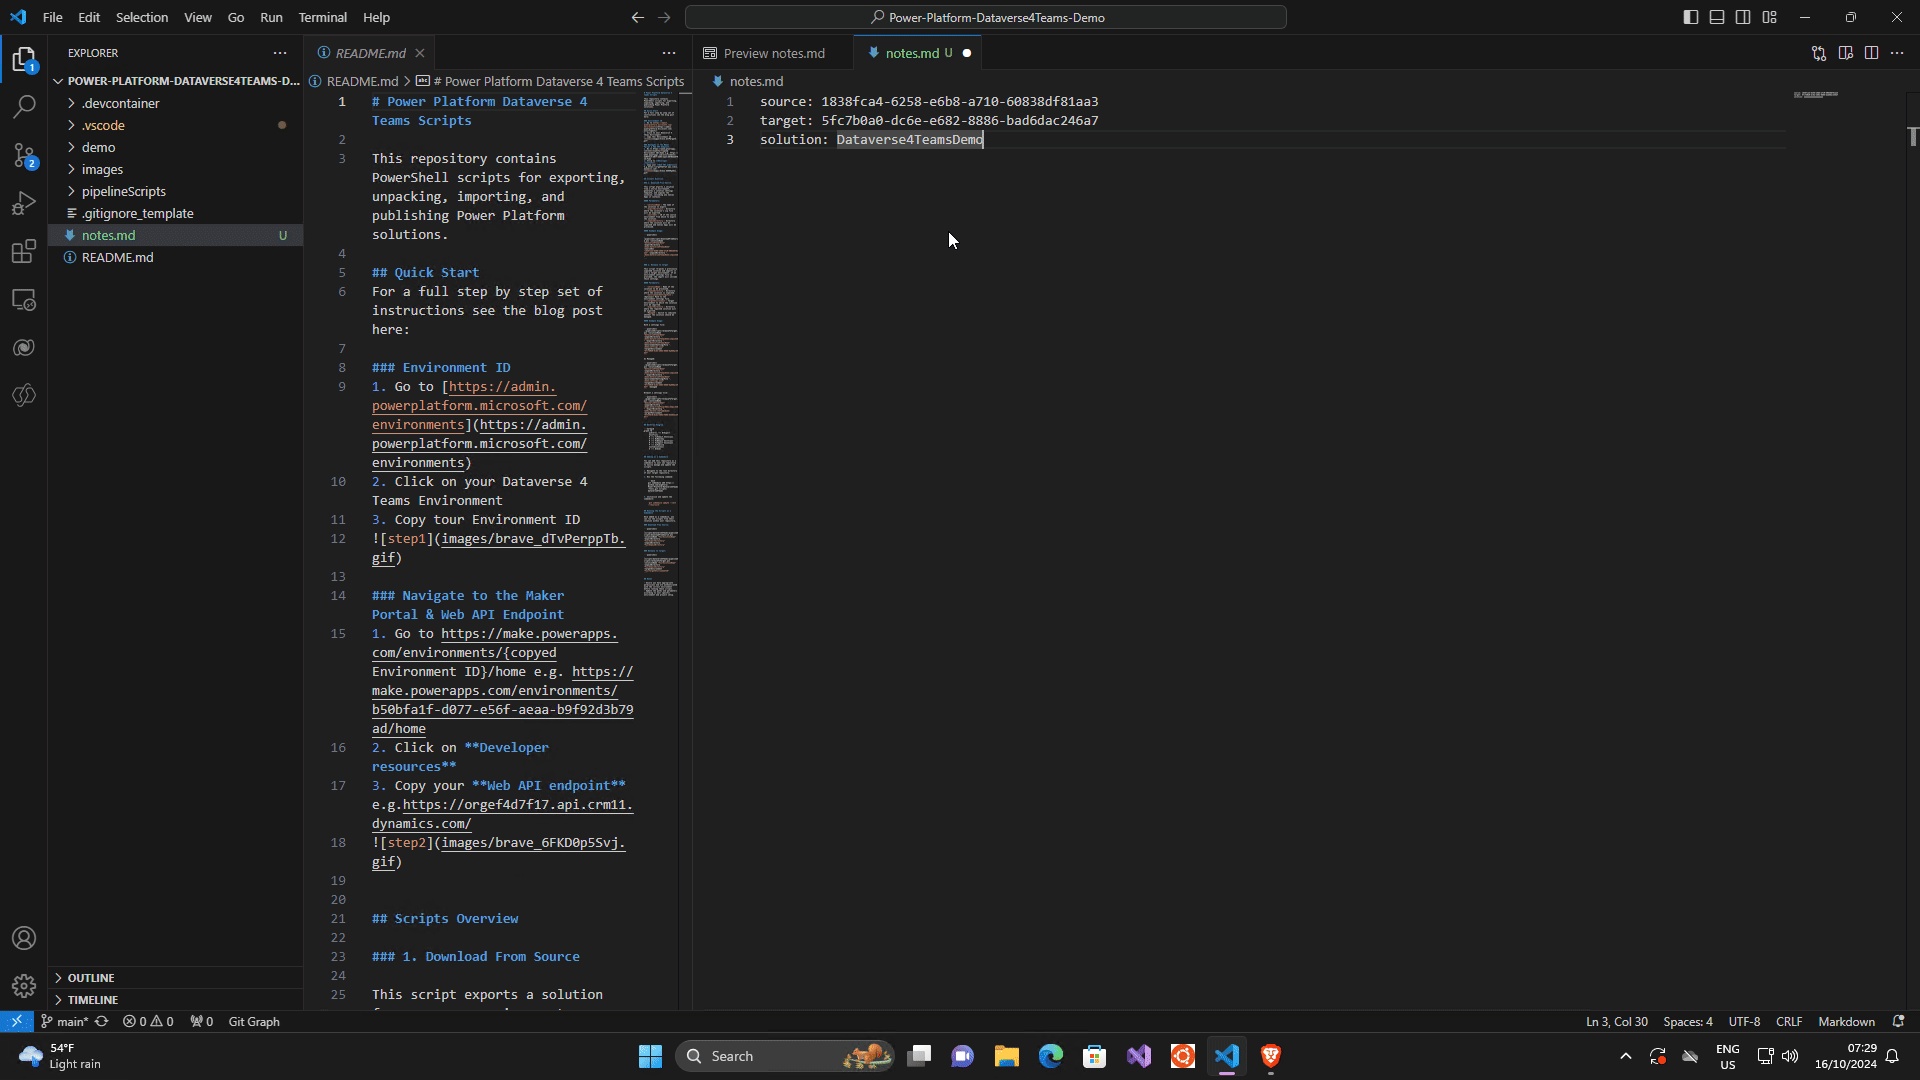
Task: Switch to the Preview notes.md tab
Action: click(x=774, y=53)
